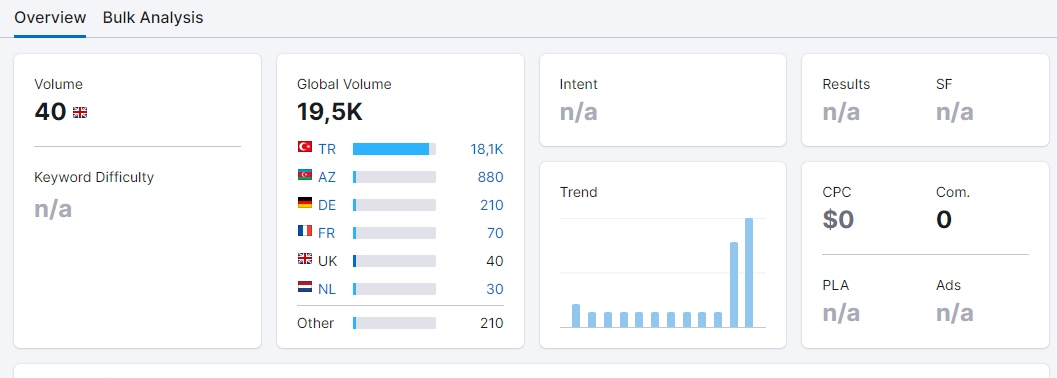Click the 70 volume value for FR

pos(495,233)
